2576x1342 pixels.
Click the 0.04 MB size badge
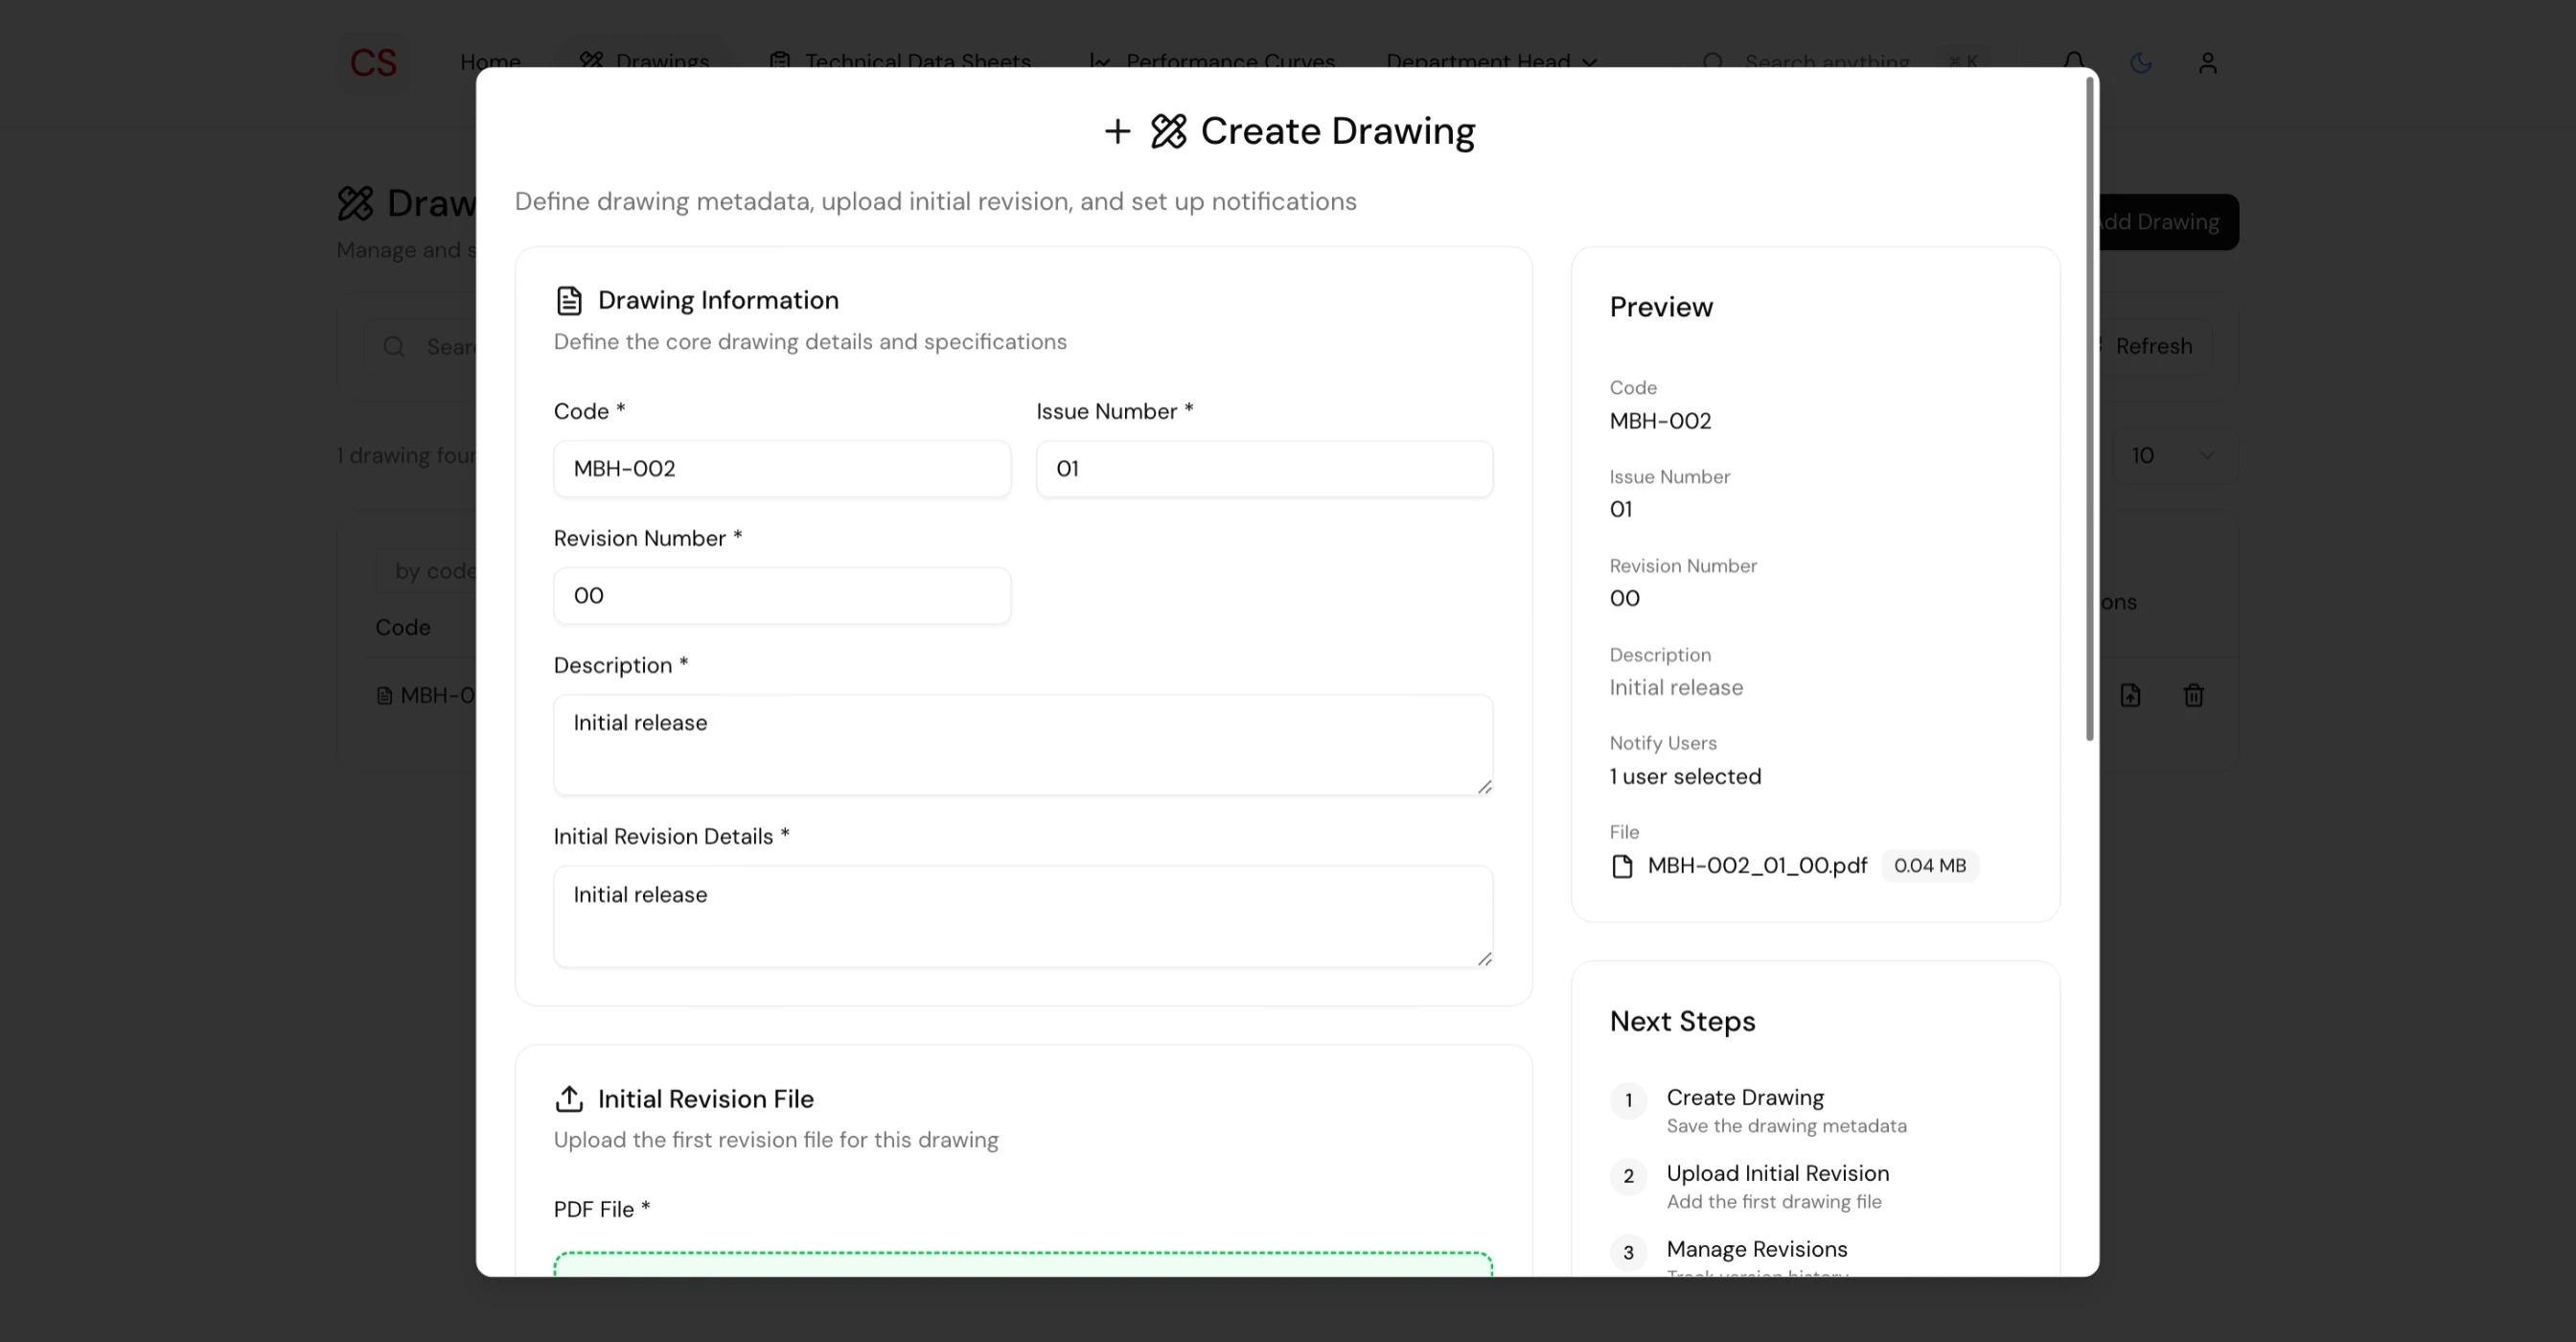tap(1929, 866)
